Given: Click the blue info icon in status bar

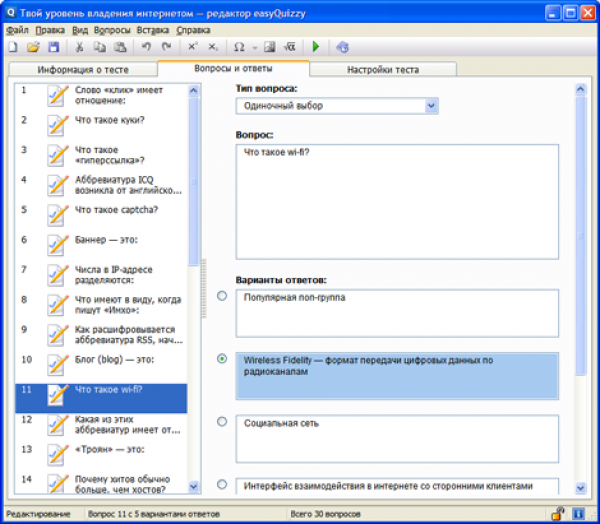Looking at the screenshot, I should 579,513.
